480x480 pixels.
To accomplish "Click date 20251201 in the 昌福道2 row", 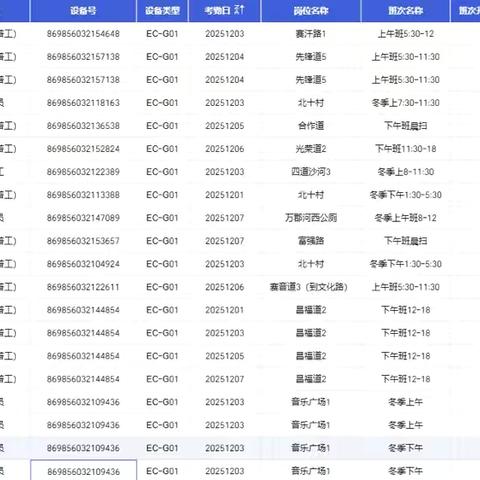I will pyautogui.click(x=225, y=310).
